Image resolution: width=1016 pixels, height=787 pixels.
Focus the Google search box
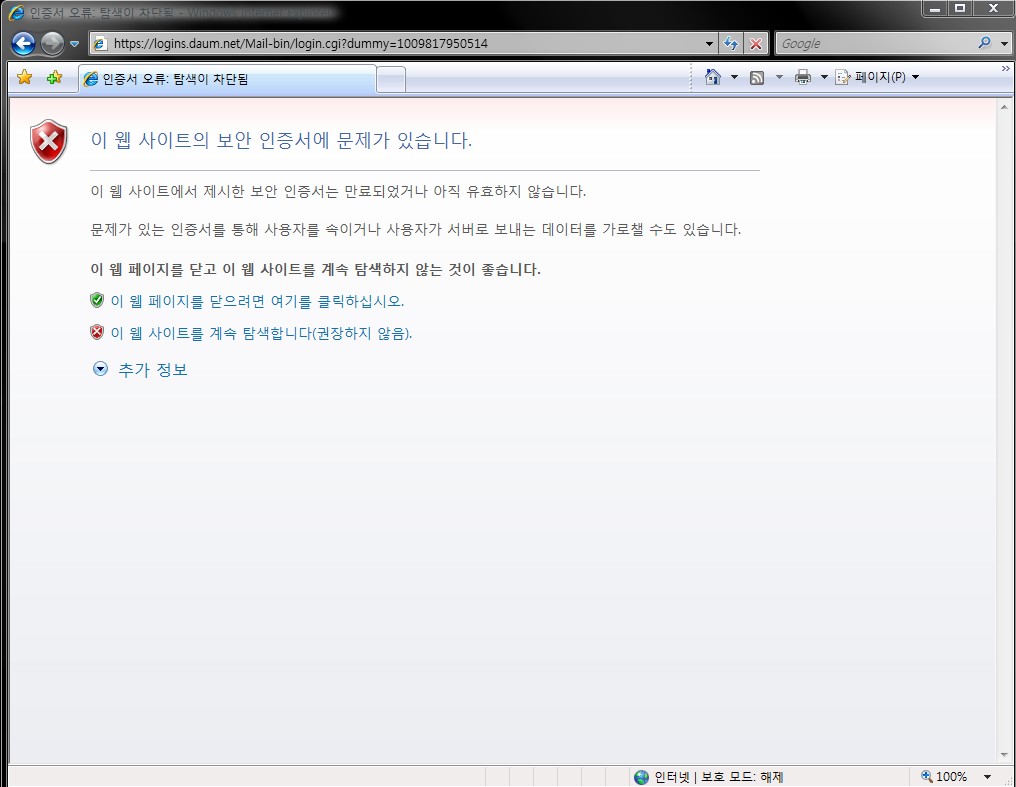tap(875, 43)
